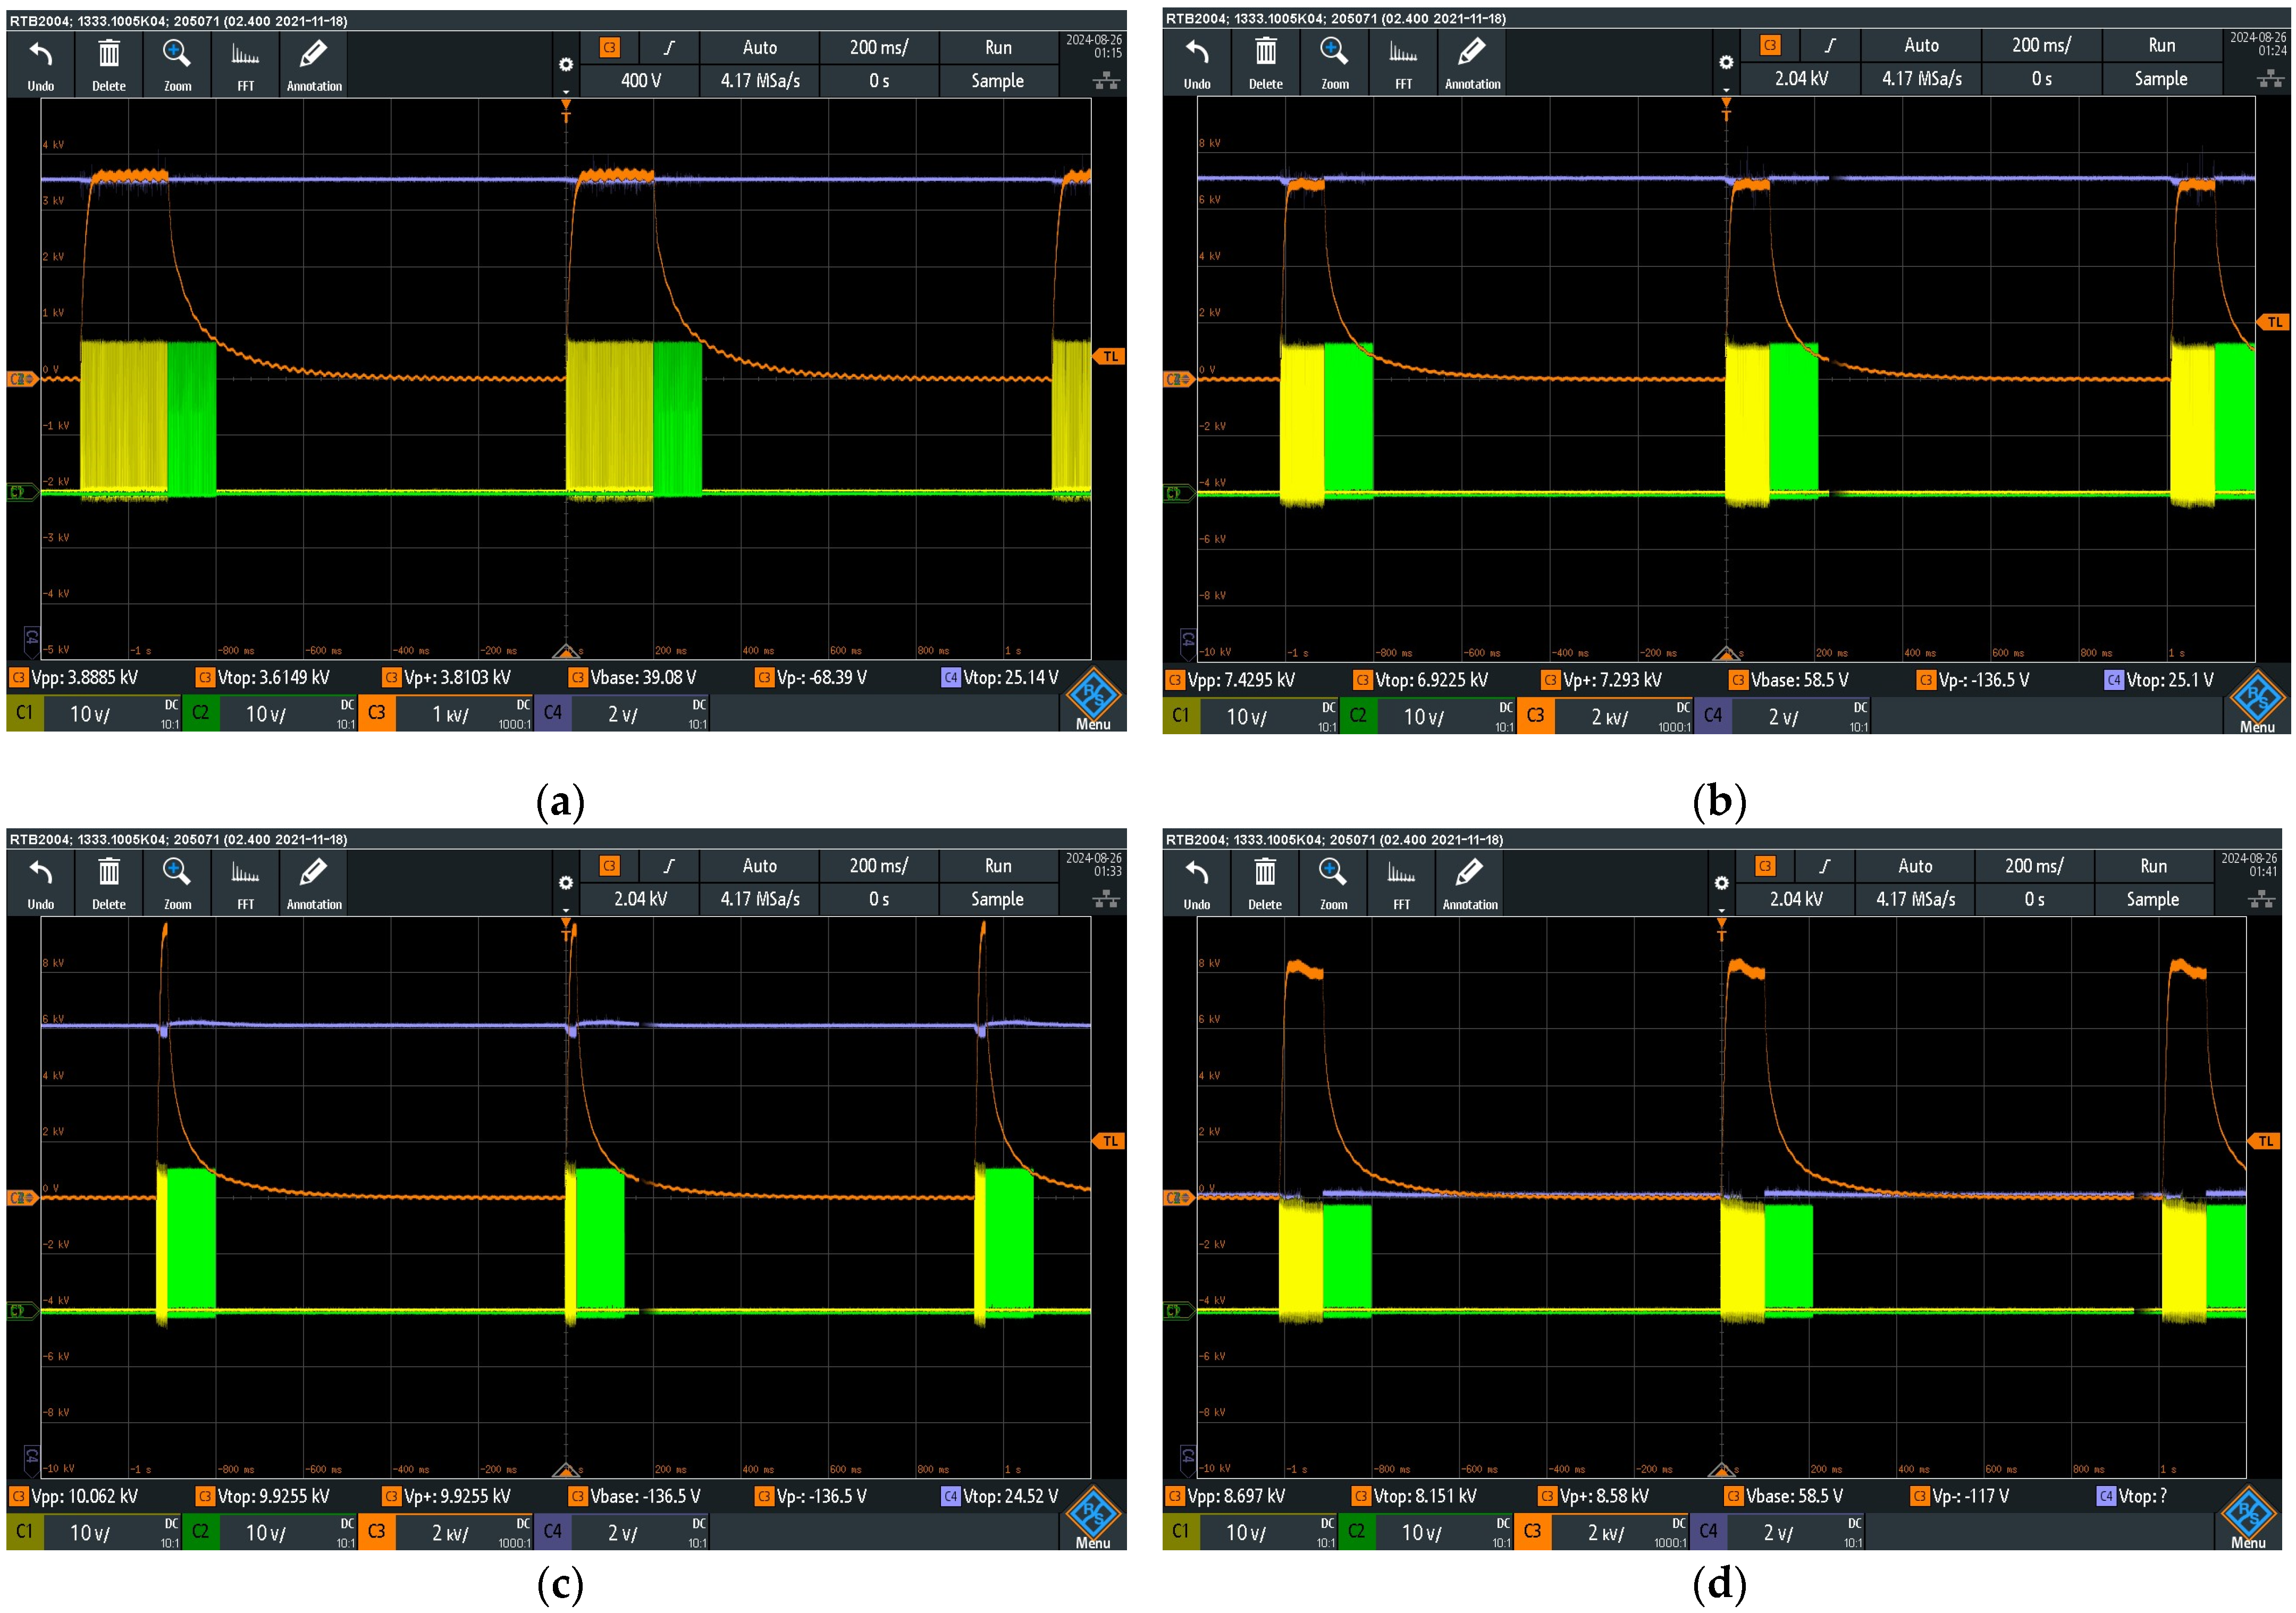Viewport: 2296px width, 1613px height.
Task: Click the 400 V trigger level field
Action: tap(640, 81)
